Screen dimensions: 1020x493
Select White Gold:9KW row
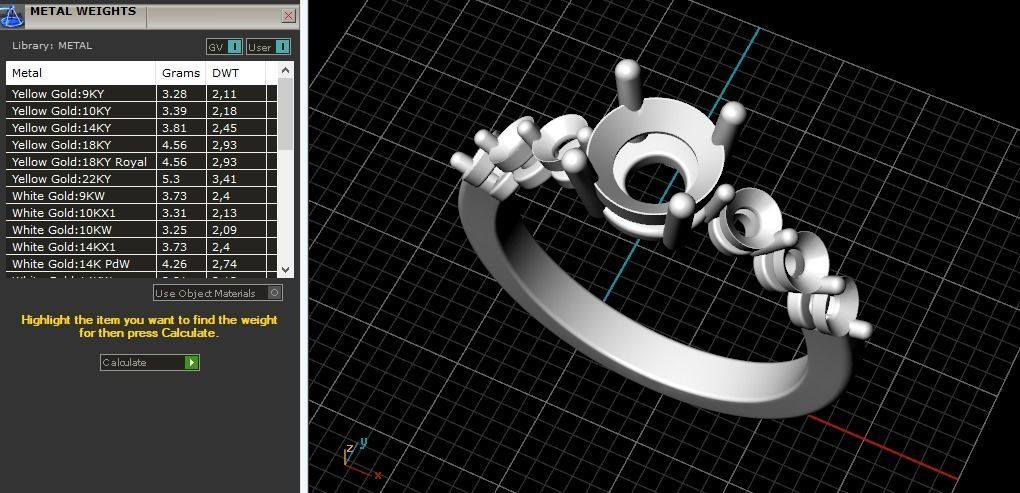pos(141,195)
